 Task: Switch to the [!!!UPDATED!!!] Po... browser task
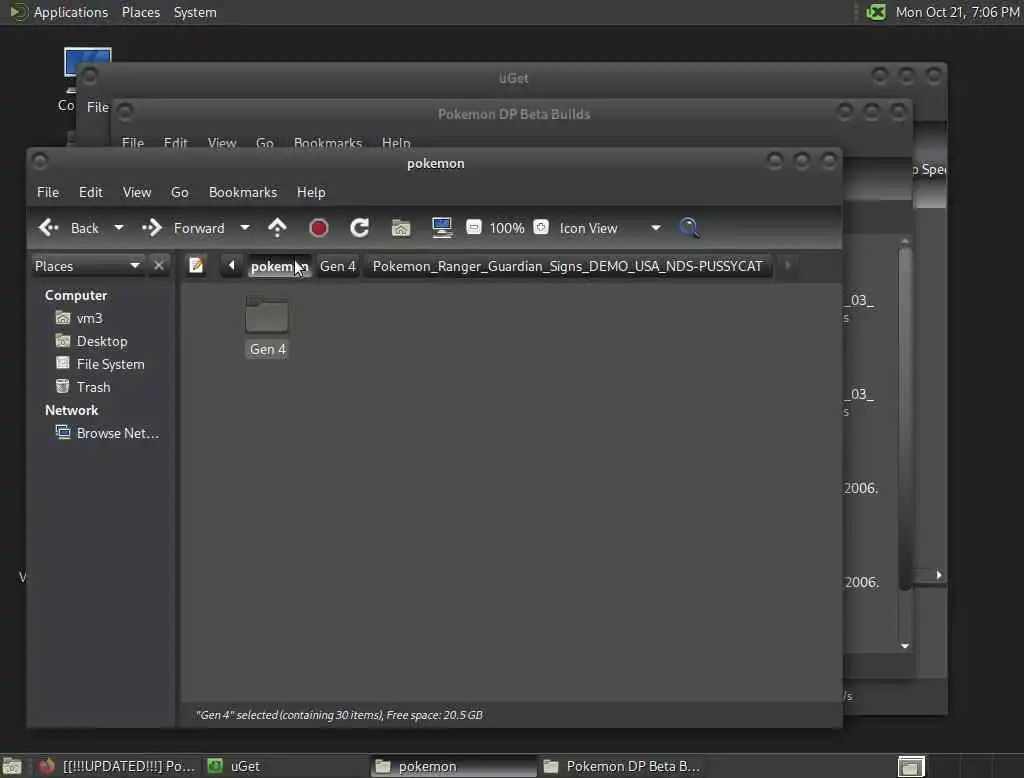(x=118, y=766)
